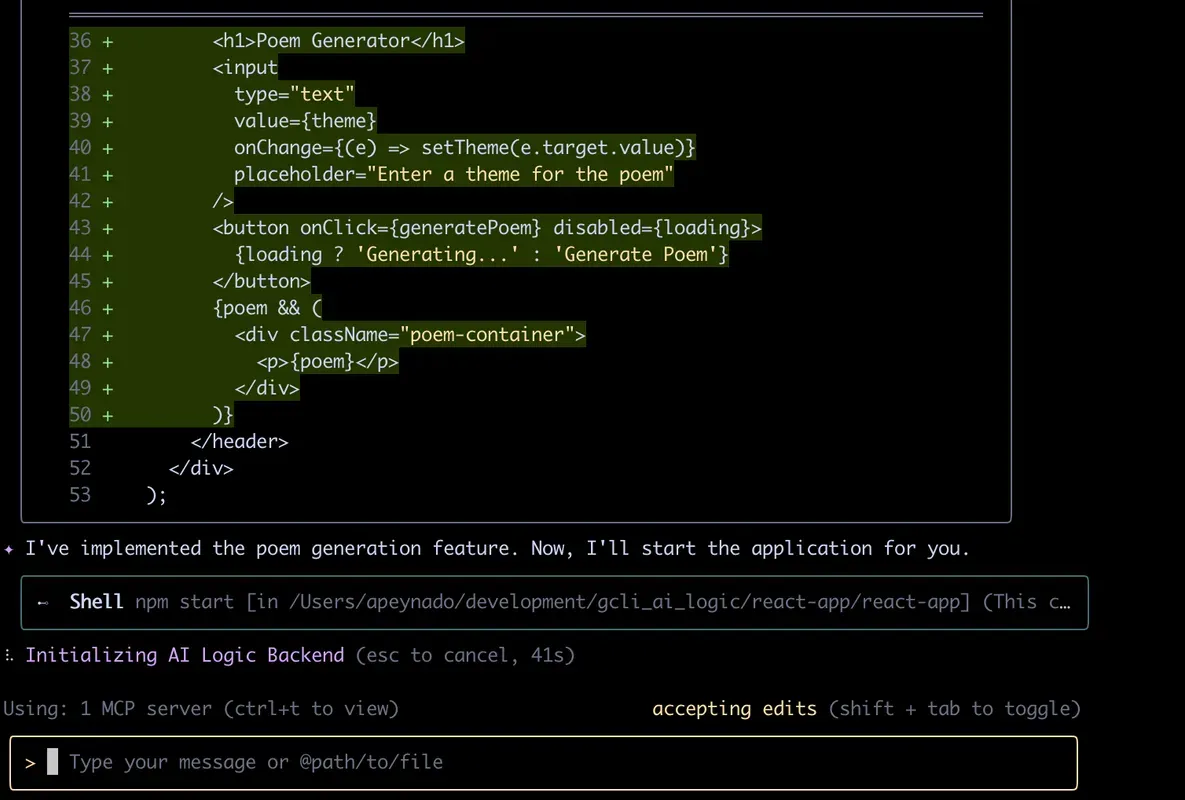Click line 38 type="text"

pyautogui.click(x=294, y=94)
